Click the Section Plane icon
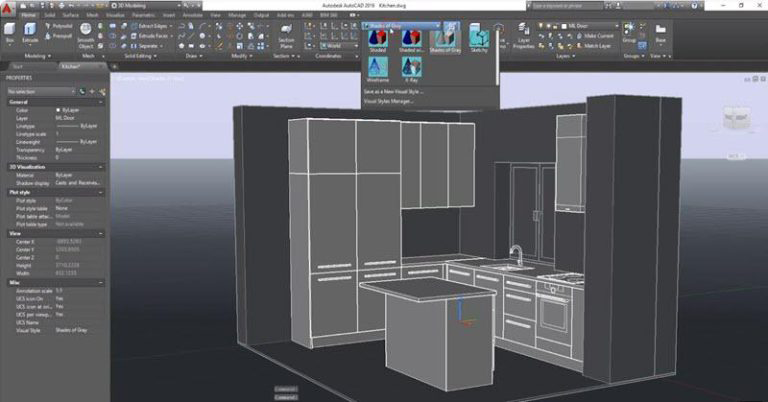 (x=285, y=35)
